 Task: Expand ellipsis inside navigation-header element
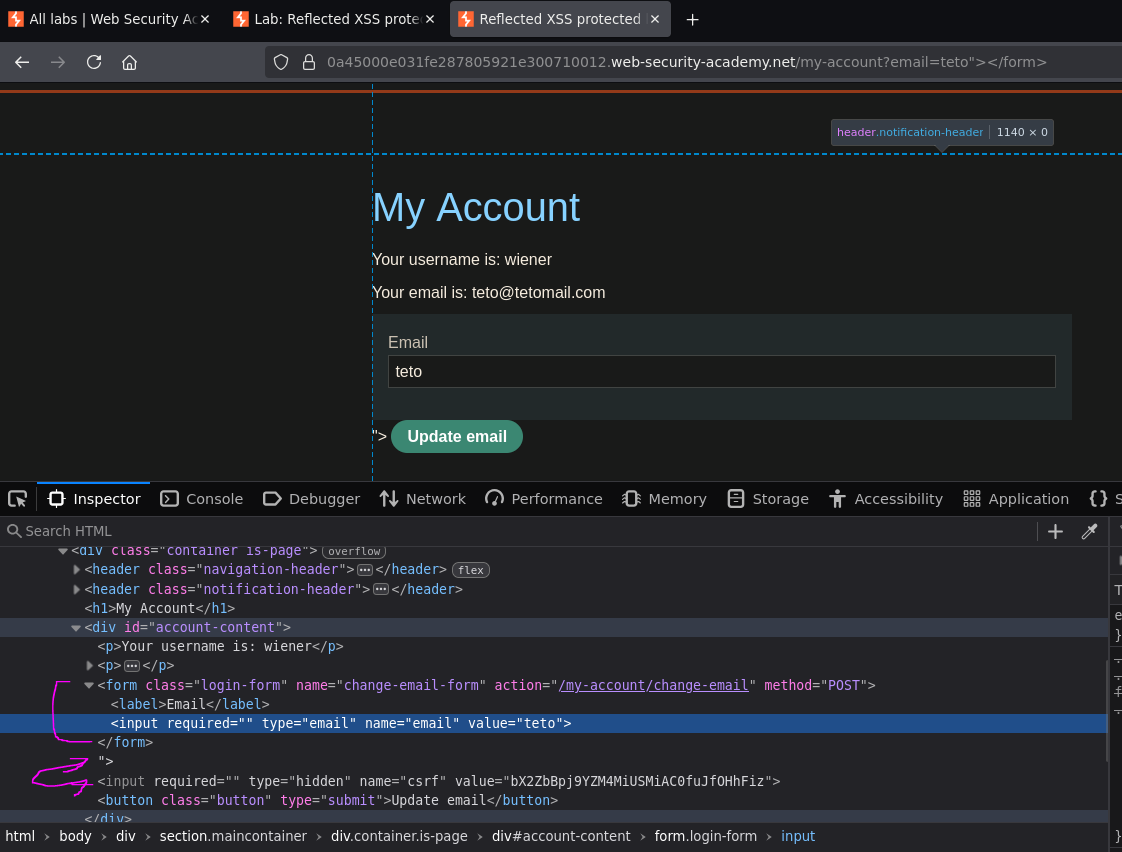[365, 570]
